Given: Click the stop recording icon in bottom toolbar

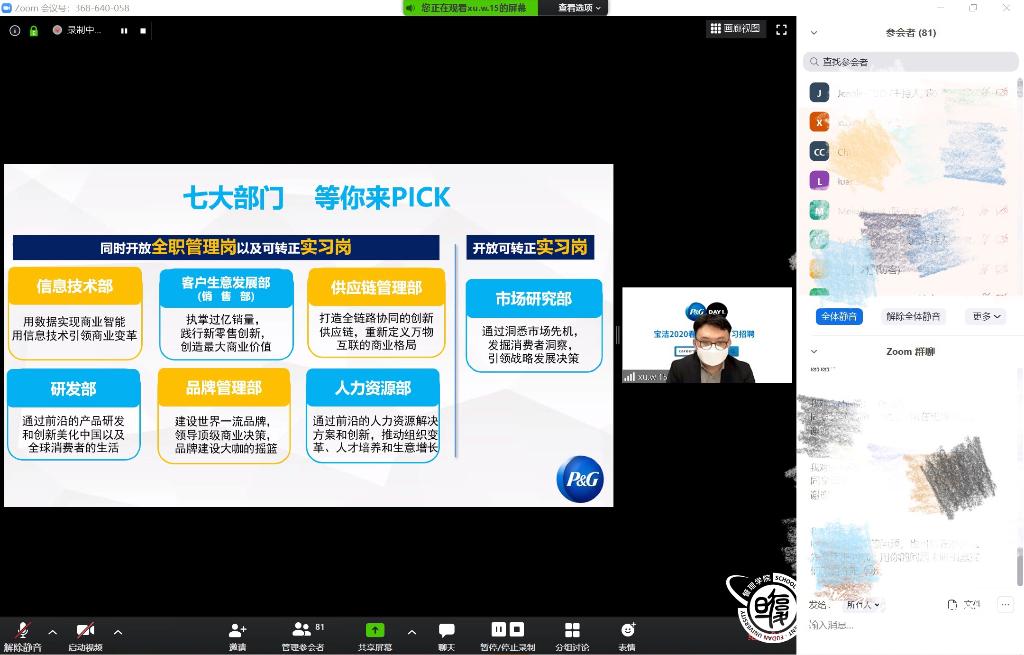Looking at the screenshot, I should point(517,630).
